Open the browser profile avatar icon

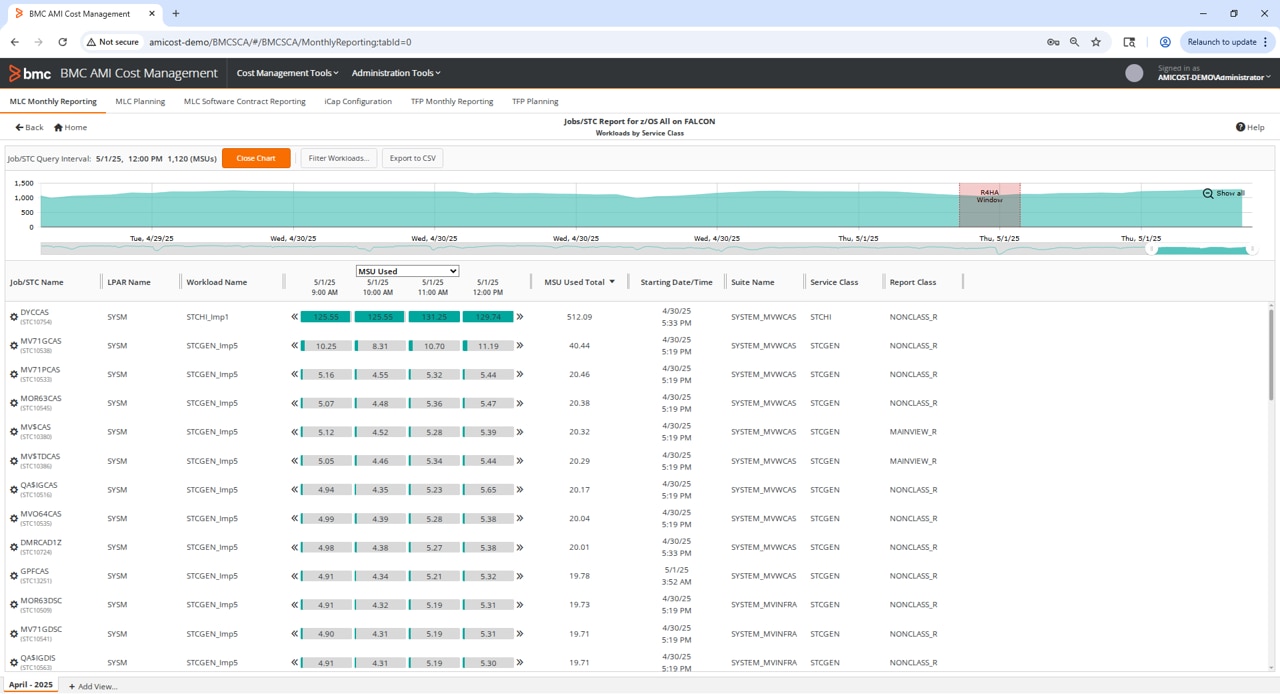coord(1165,42)
